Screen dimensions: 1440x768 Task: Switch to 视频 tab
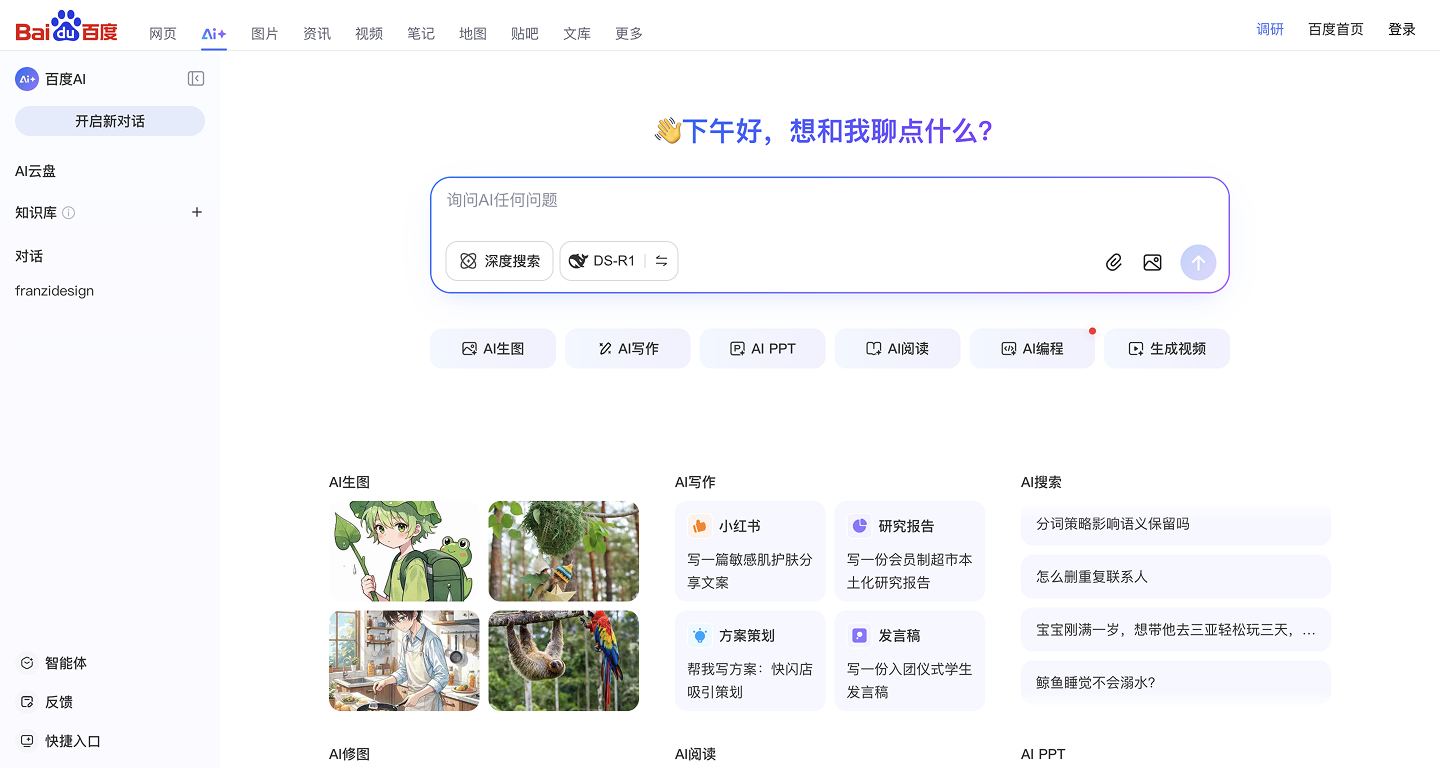click(x=369, y=33)
